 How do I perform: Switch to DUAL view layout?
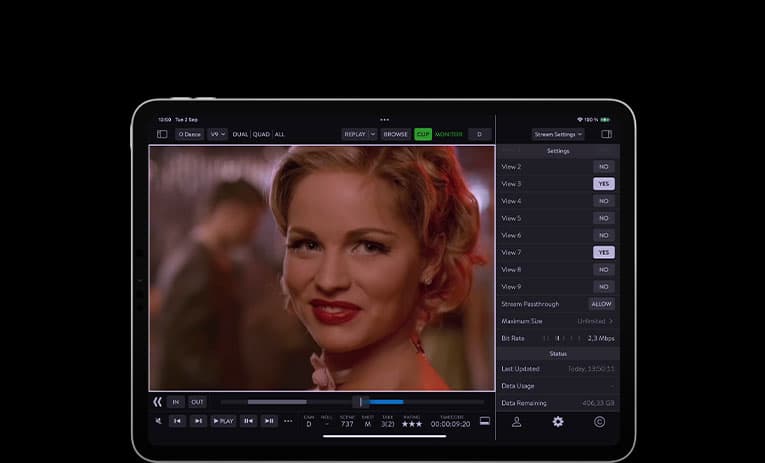coord(240,134)
